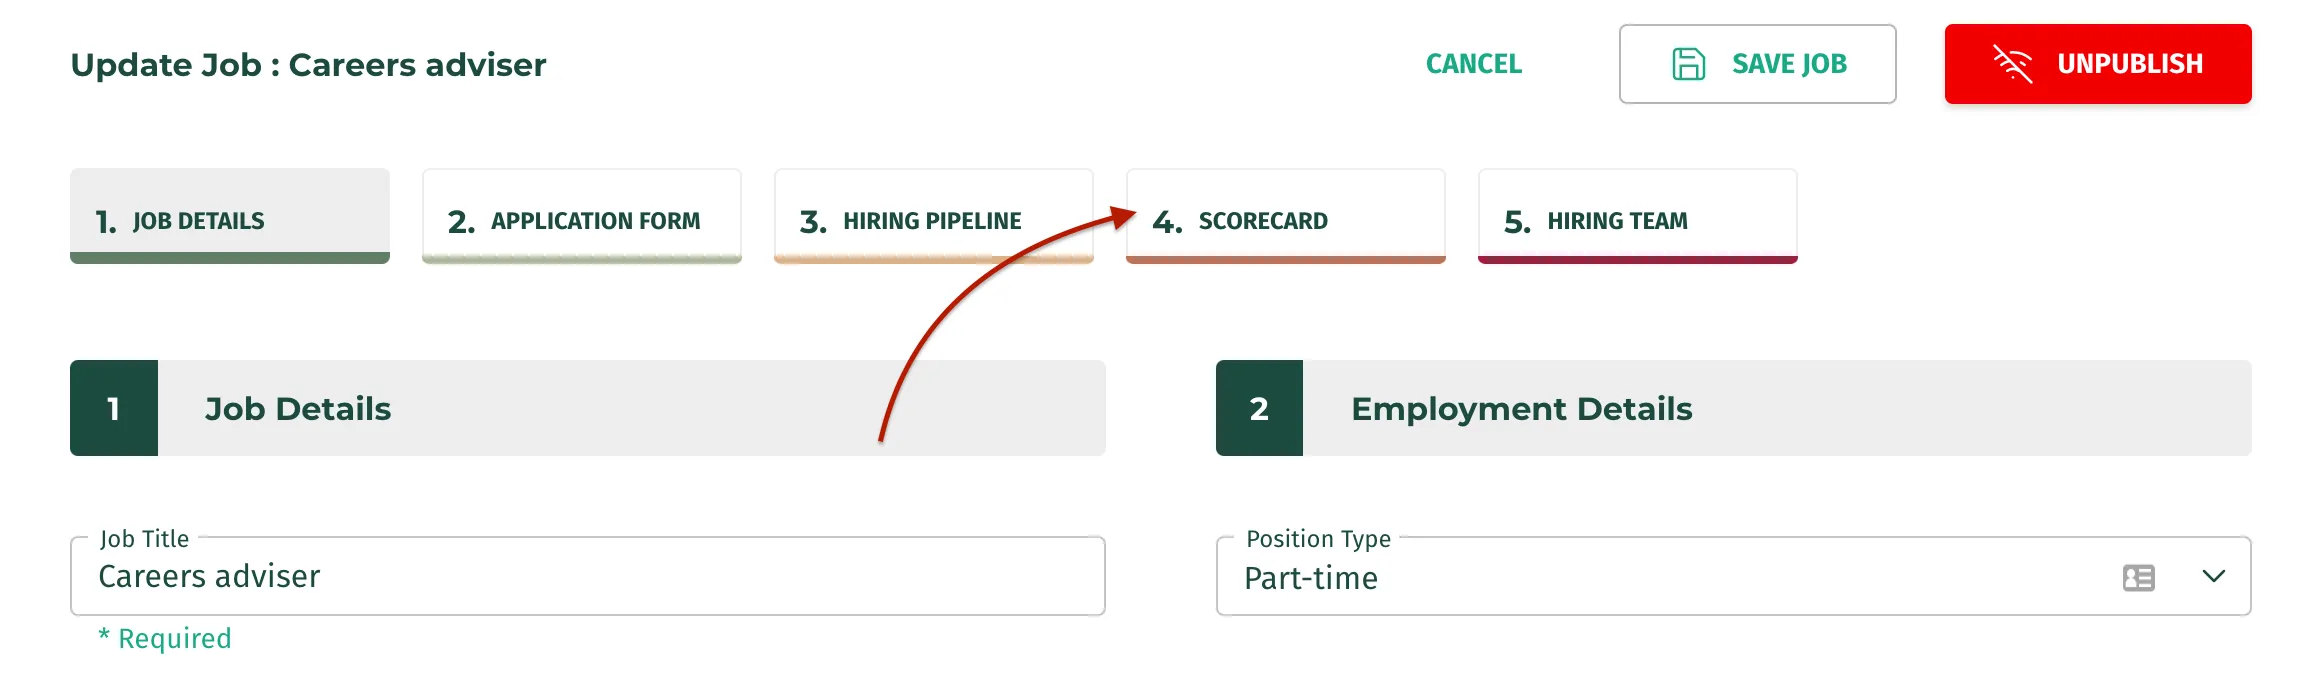2316x676 pixels.
Task: Select the Scorecard tab
Action: 1286,216
